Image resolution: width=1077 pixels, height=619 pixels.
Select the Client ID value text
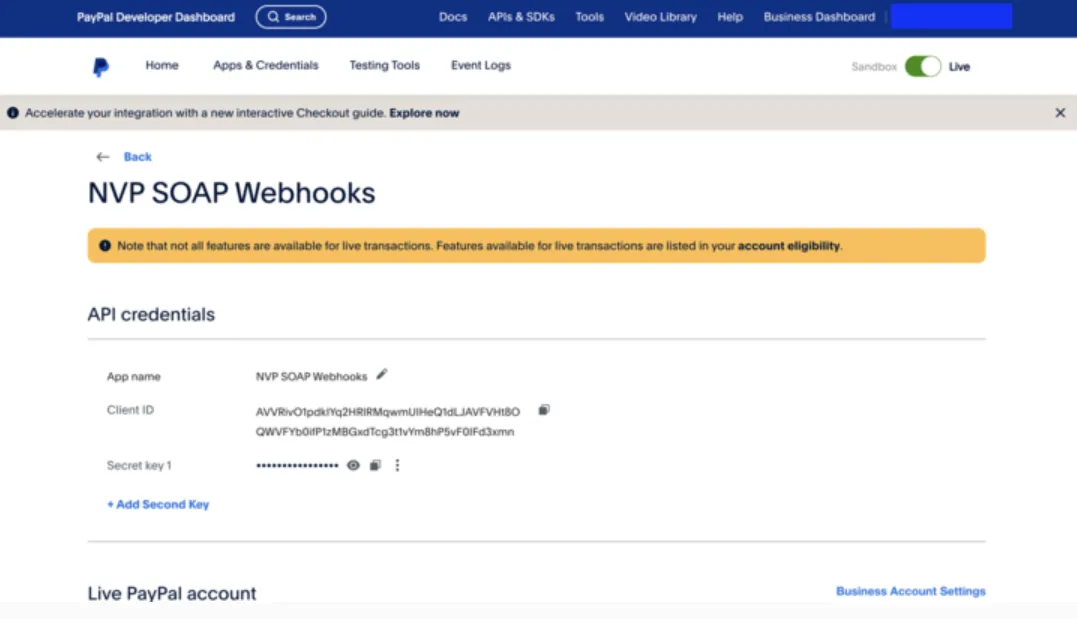[387, 422]
